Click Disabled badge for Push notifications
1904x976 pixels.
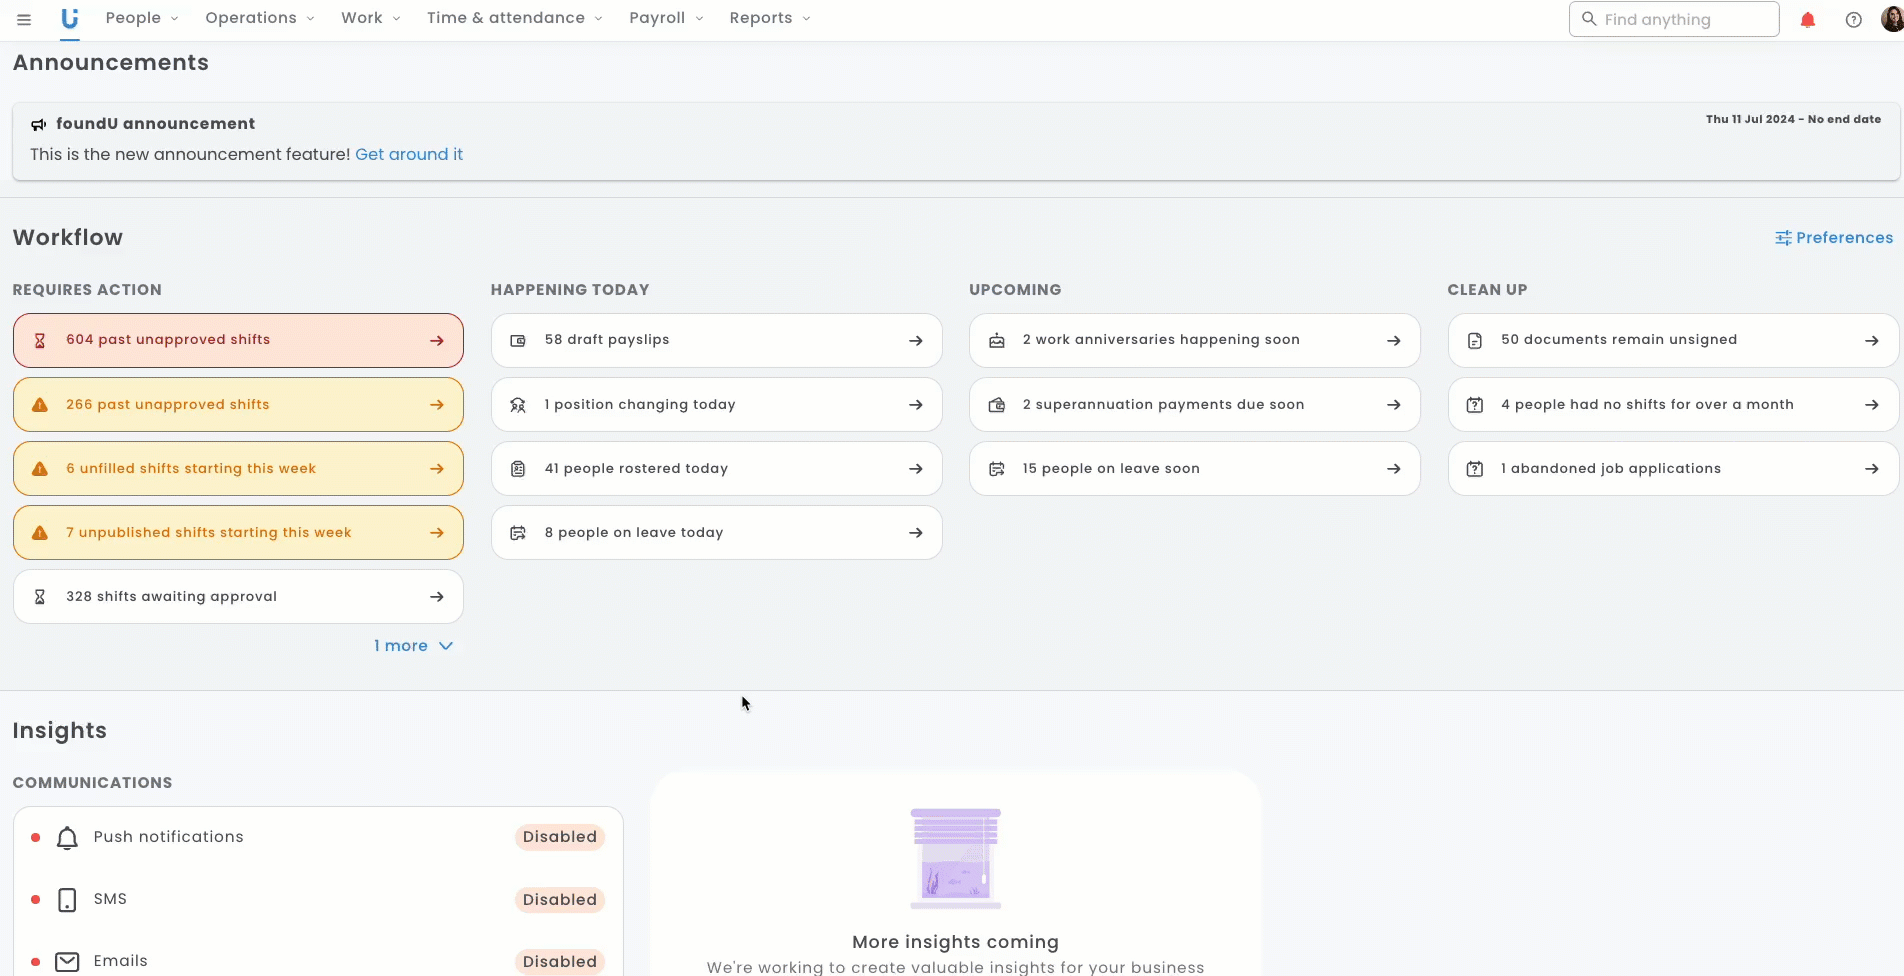(559, 837)
